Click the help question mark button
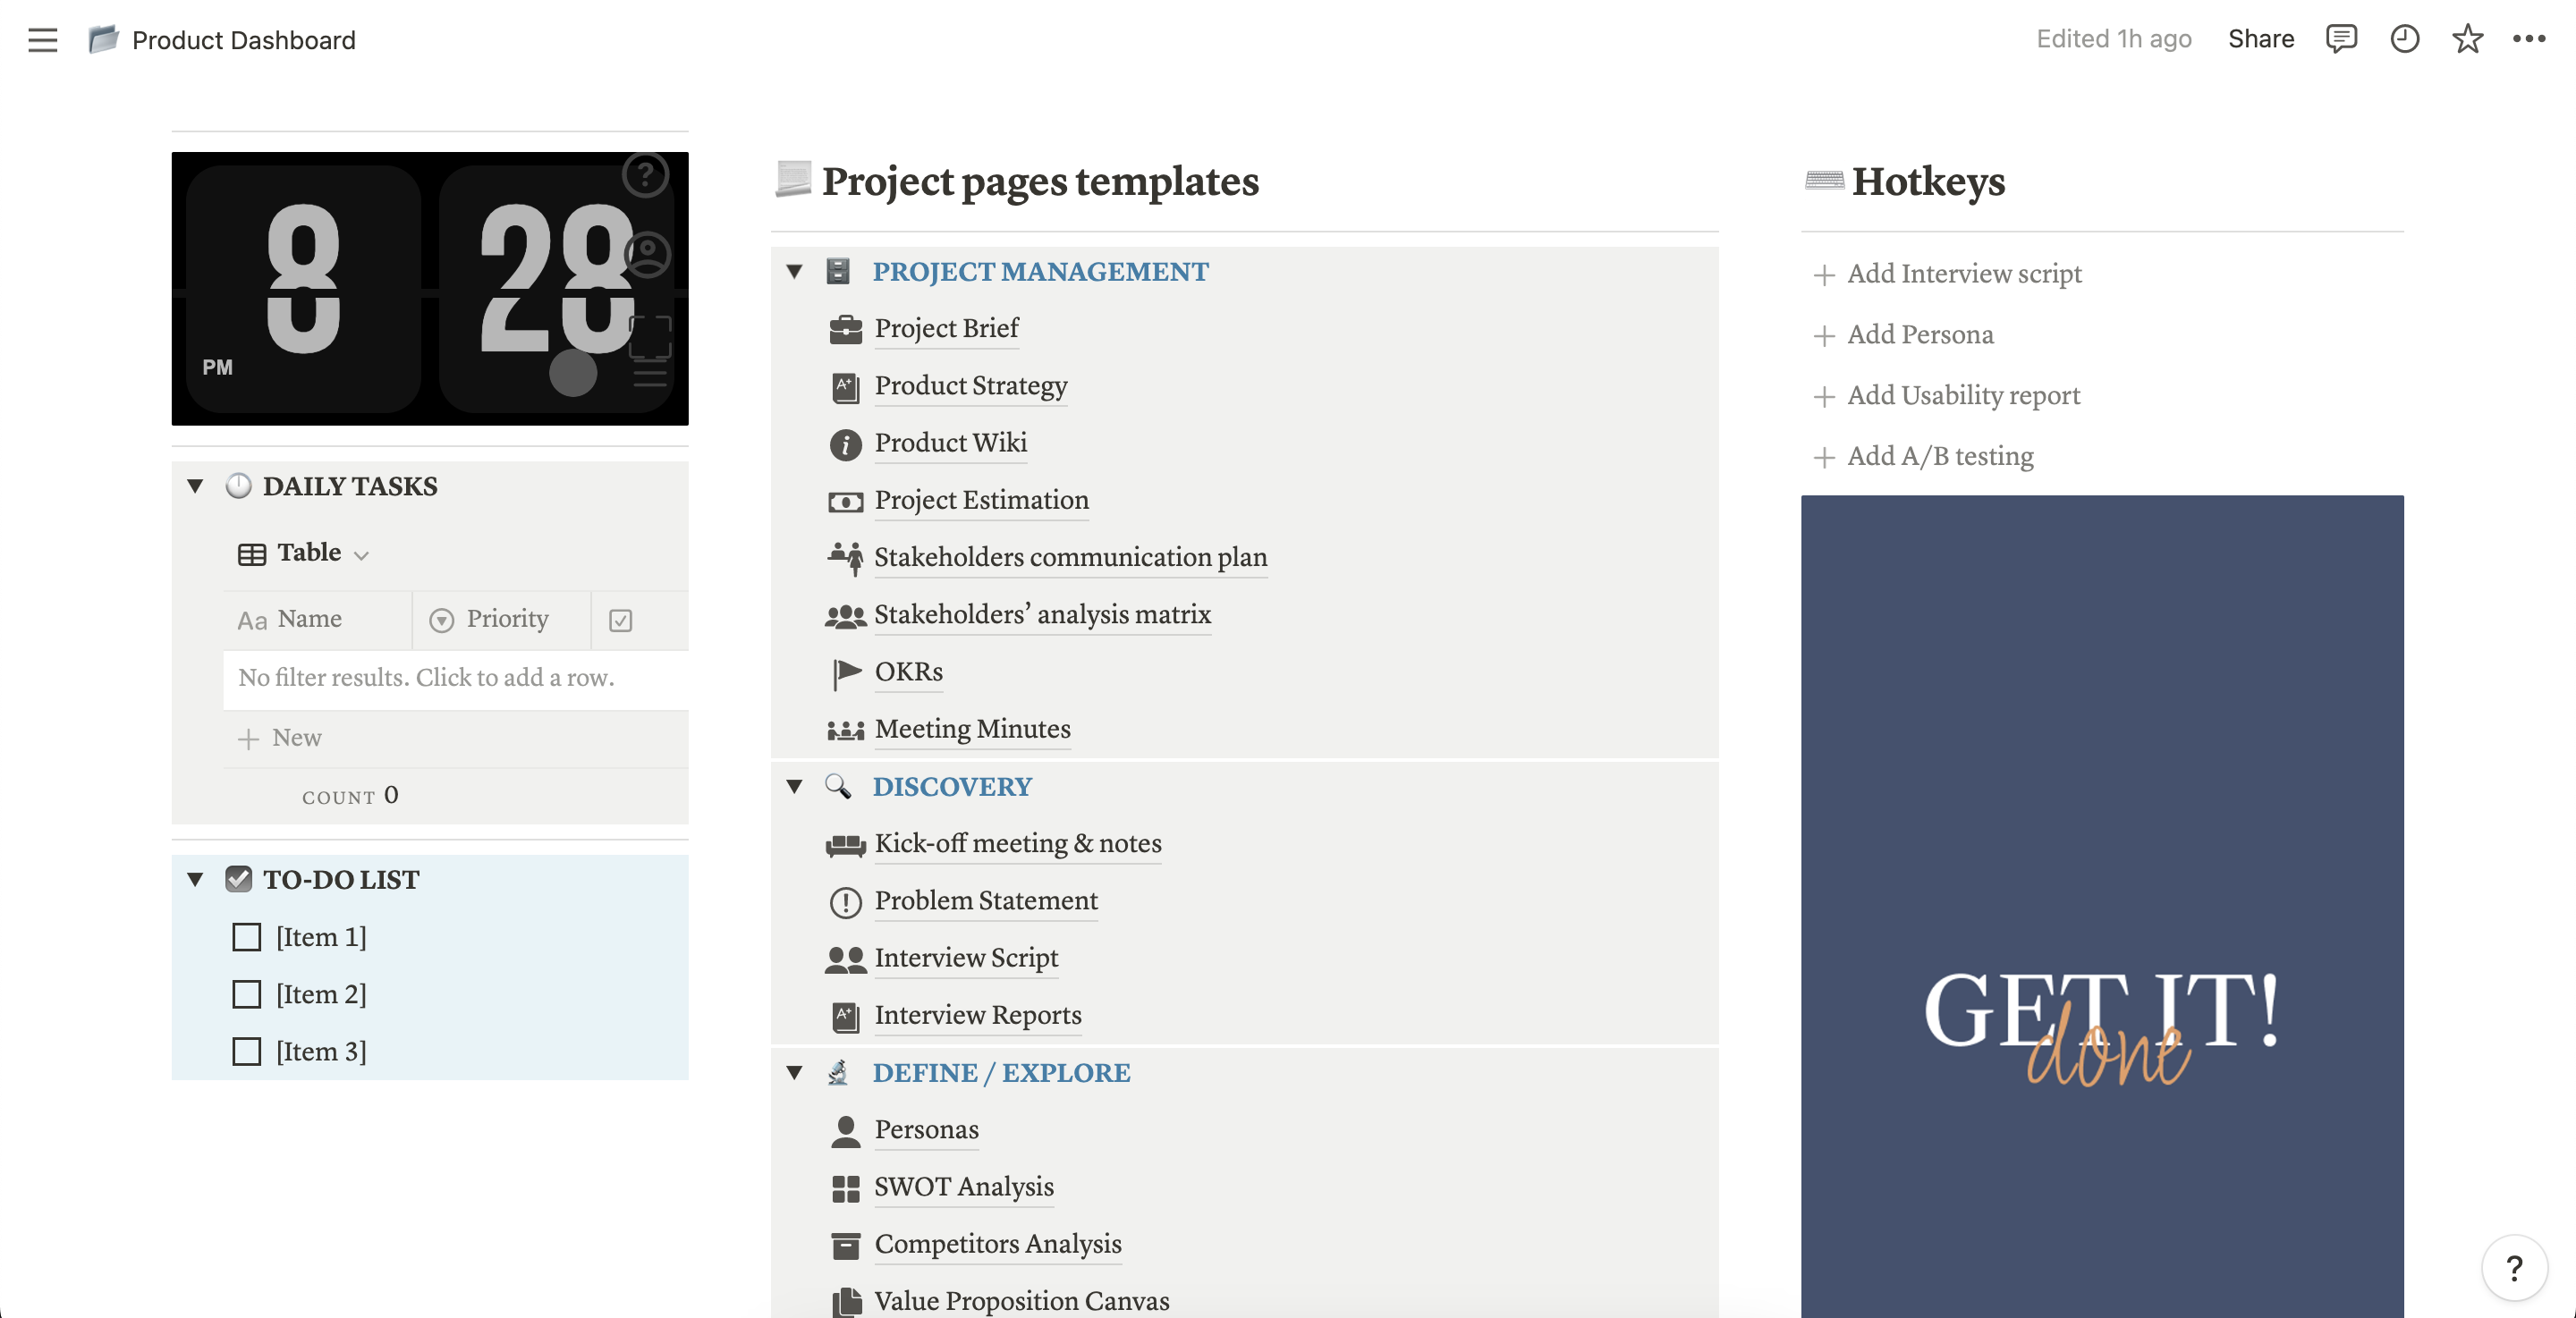The width and height of the screenshot is (2576, 1318). 2513,1268
